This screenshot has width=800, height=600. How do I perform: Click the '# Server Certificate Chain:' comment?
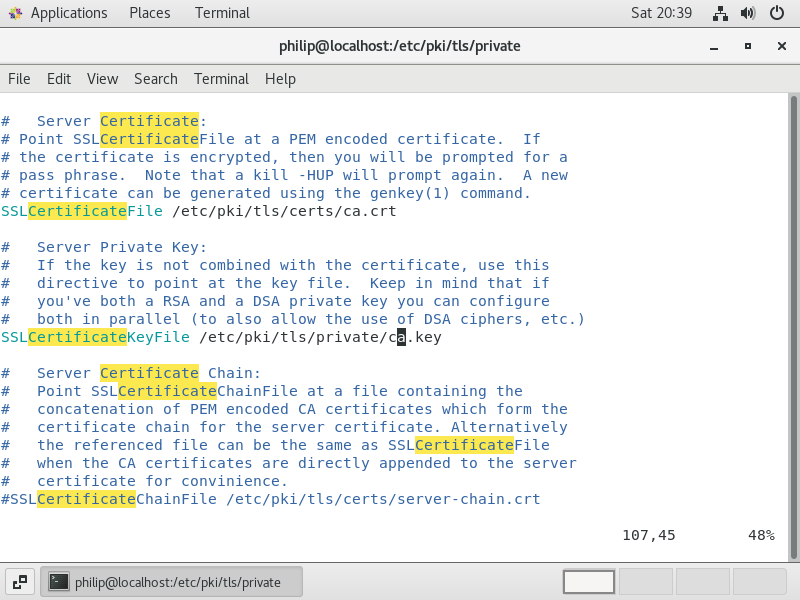point(131,373)
